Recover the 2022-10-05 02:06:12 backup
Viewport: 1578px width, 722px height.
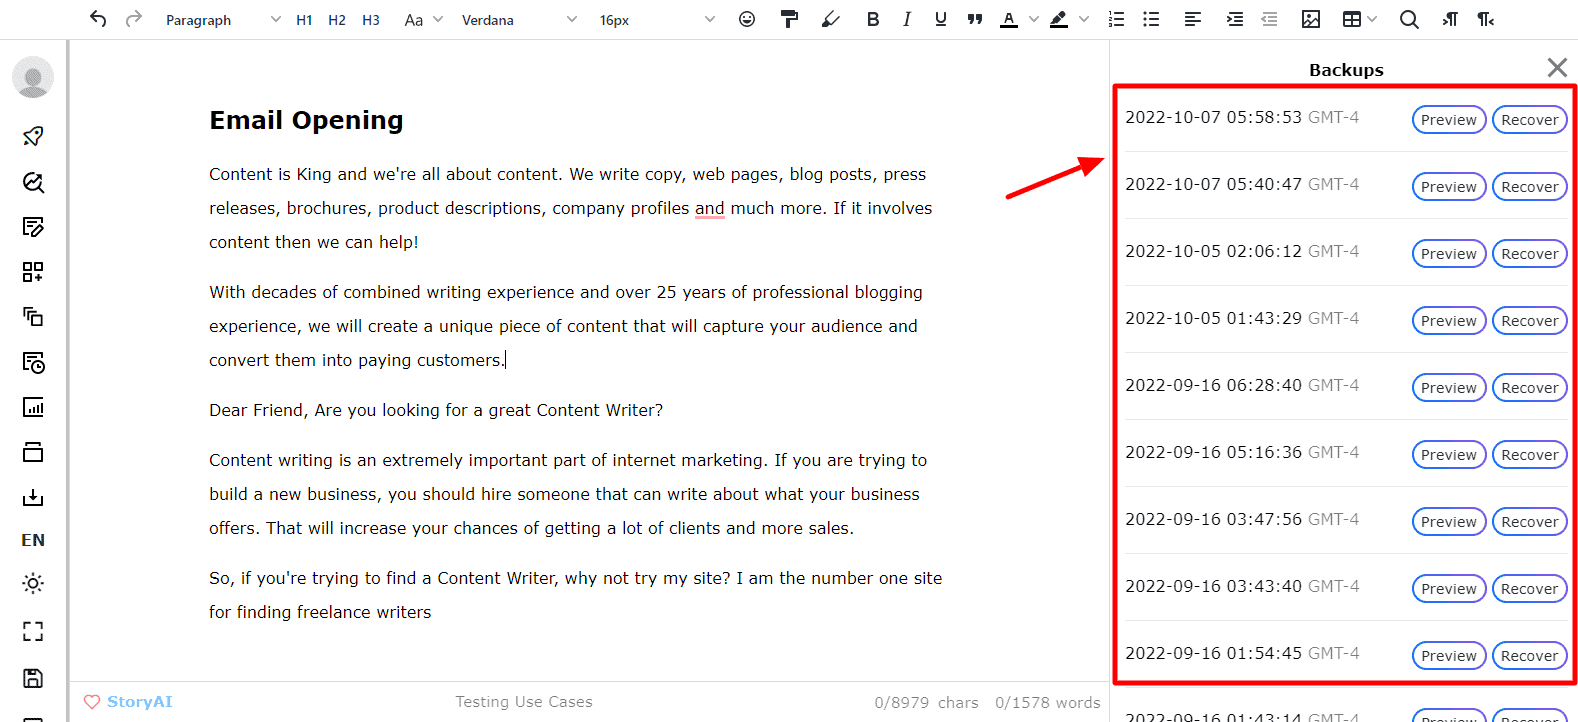coord(1529,254)
